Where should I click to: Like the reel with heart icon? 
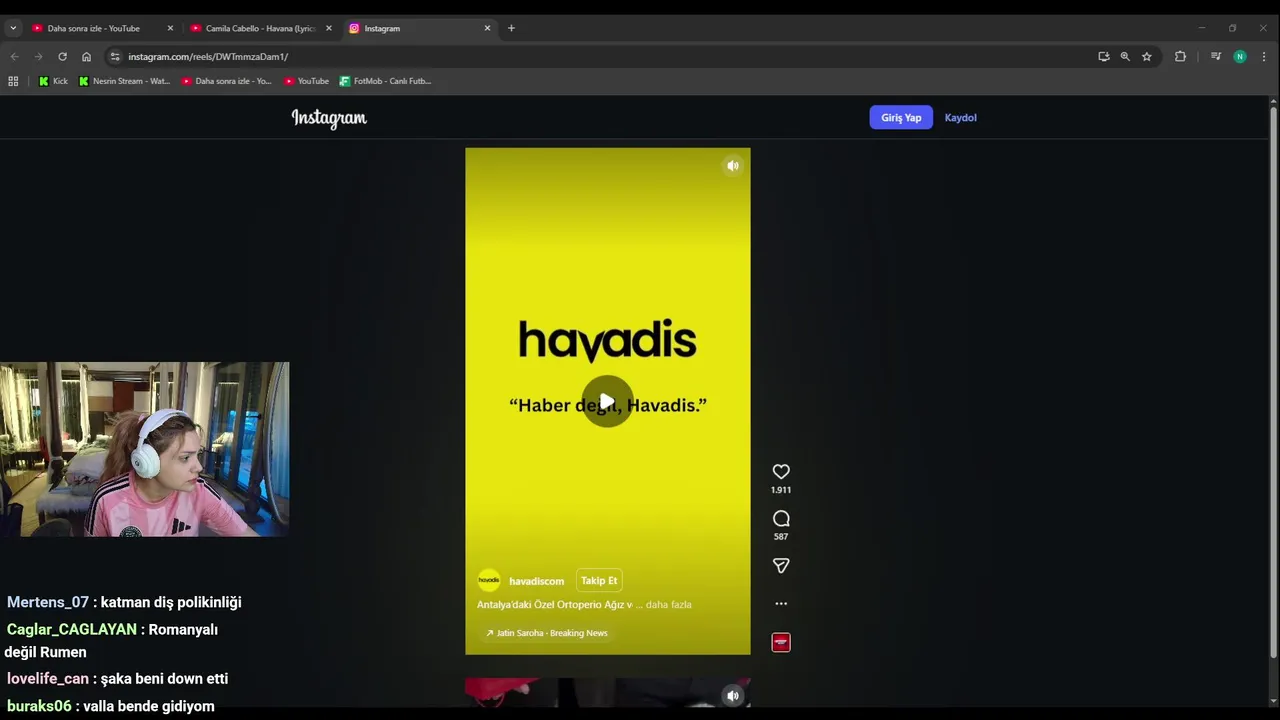tap(781, 471)
